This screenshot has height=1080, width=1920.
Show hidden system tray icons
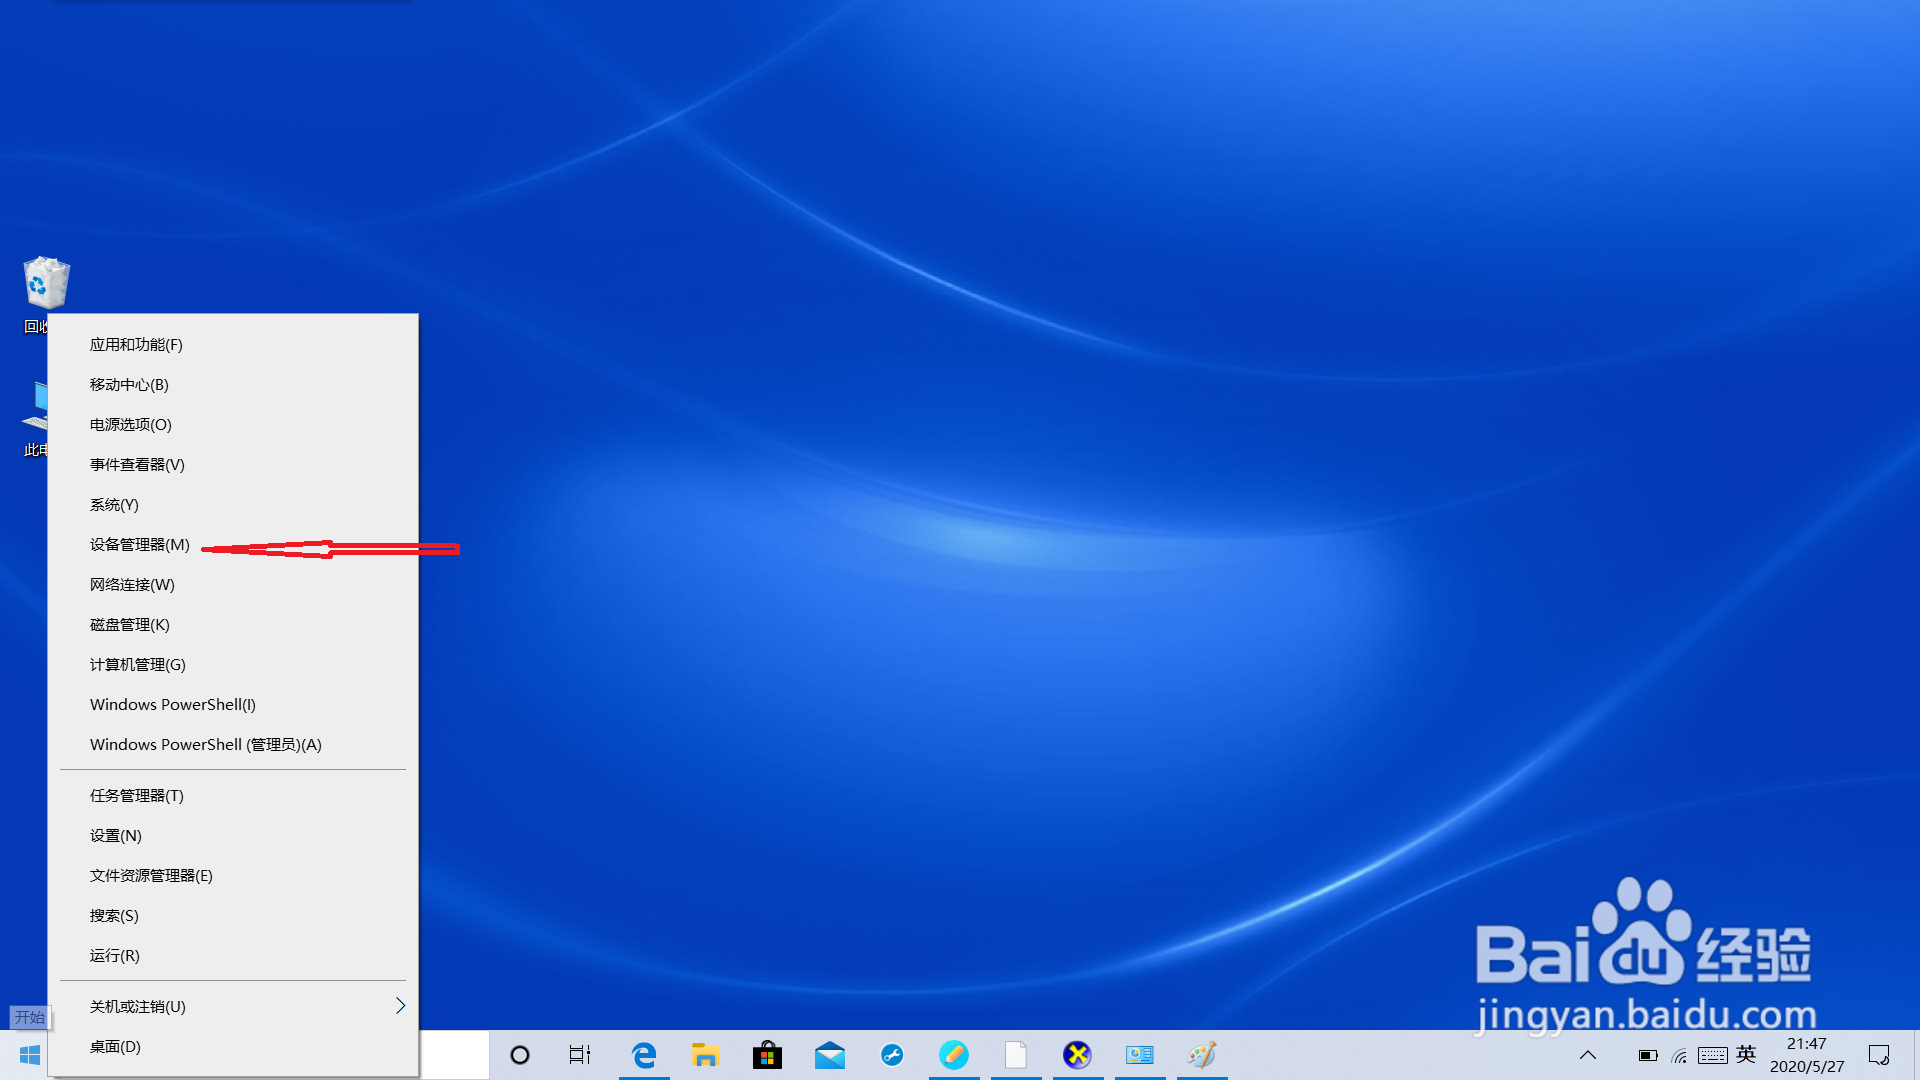(1588, 1055)
